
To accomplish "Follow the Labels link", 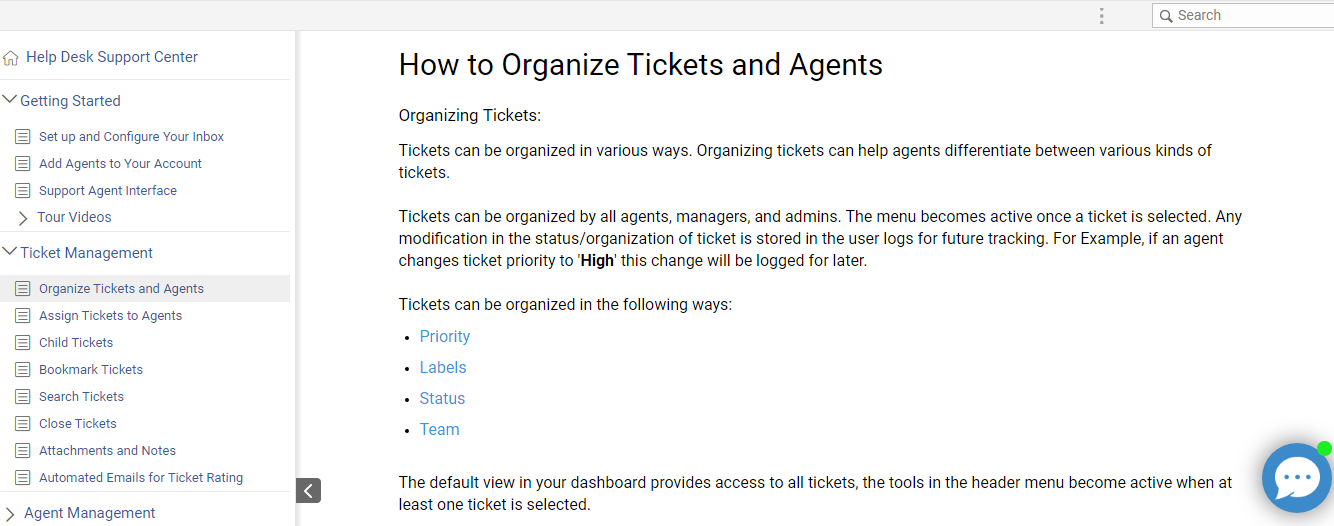I will click(443, 368).
